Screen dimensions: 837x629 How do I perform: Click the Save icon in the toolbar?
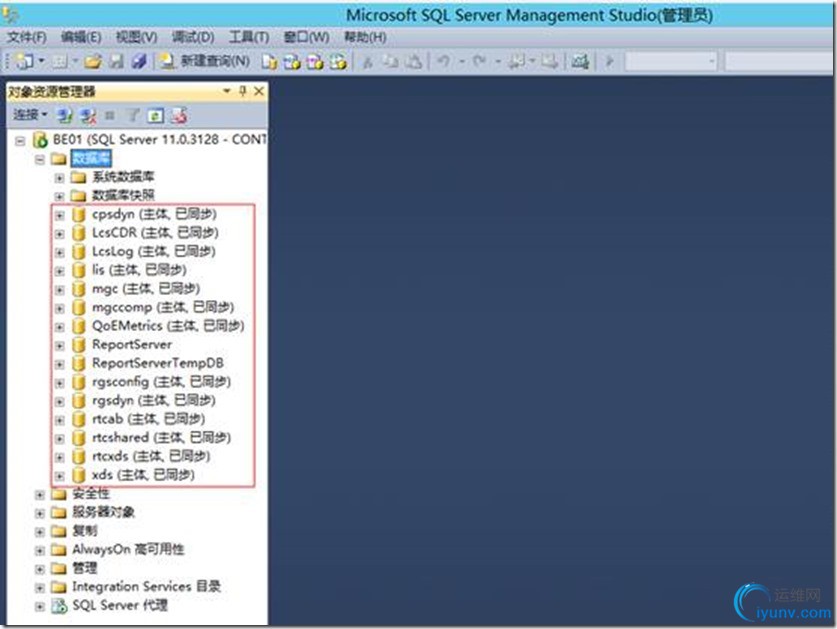coord(116,61)
